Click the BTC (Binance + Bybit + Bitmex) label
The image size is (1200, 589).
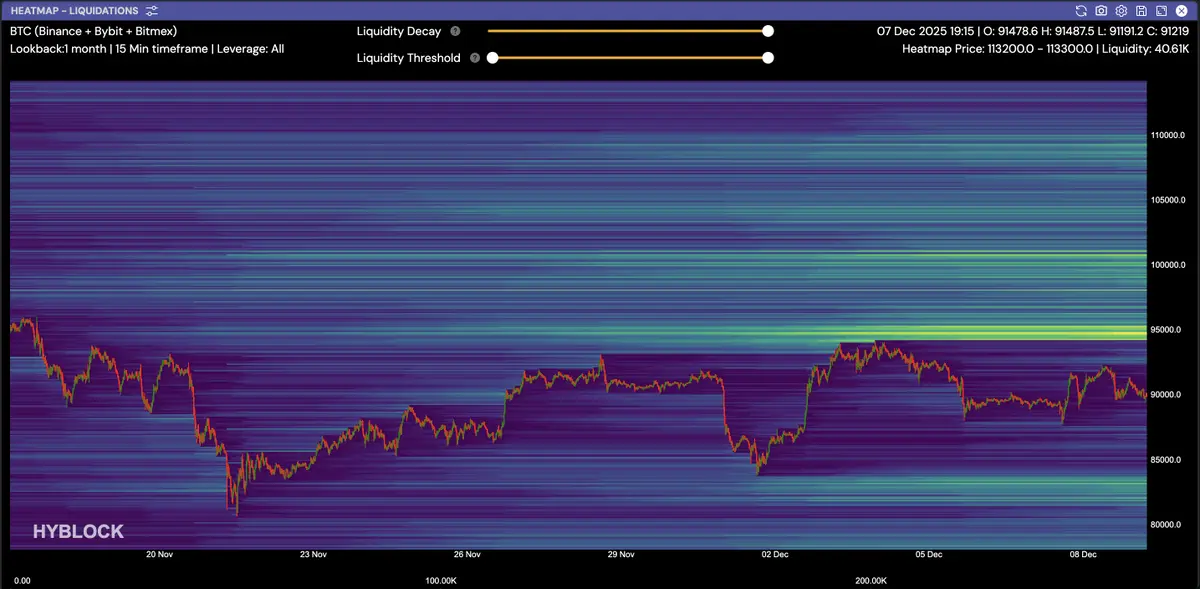tap(93, 31)
